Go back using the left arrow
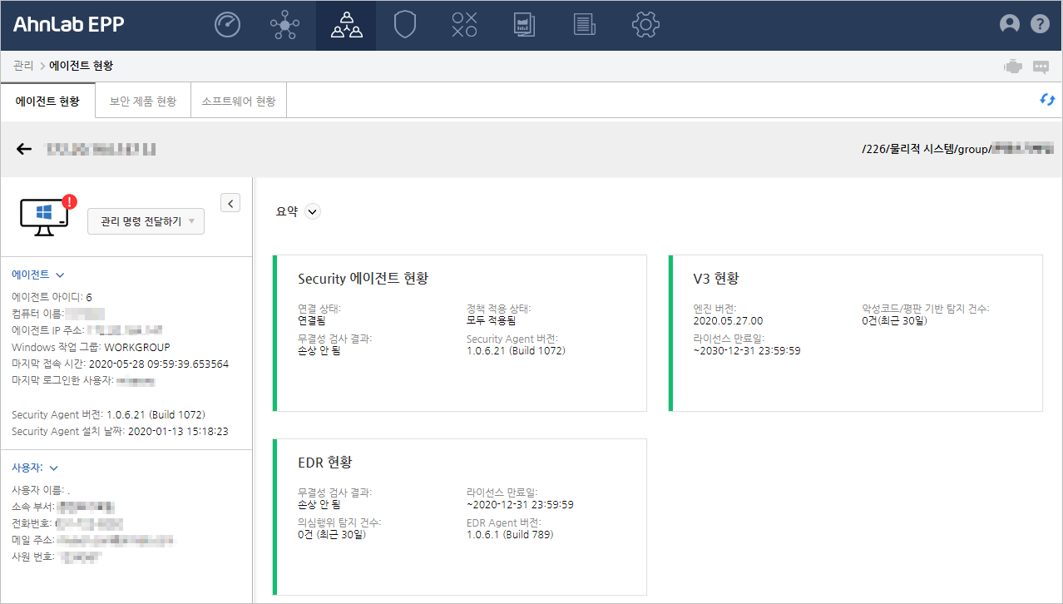 pos(24,149)
